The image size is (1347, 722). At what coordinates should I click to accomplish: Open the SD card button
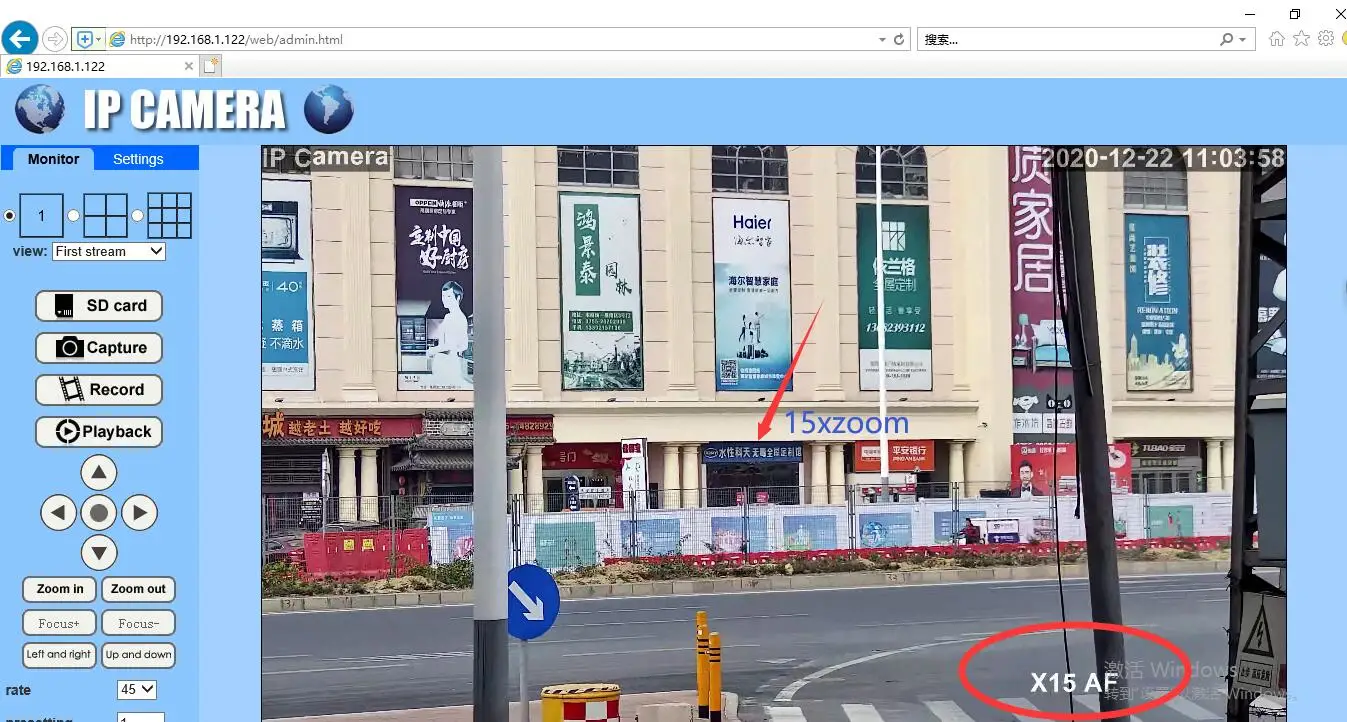[99, 306]
